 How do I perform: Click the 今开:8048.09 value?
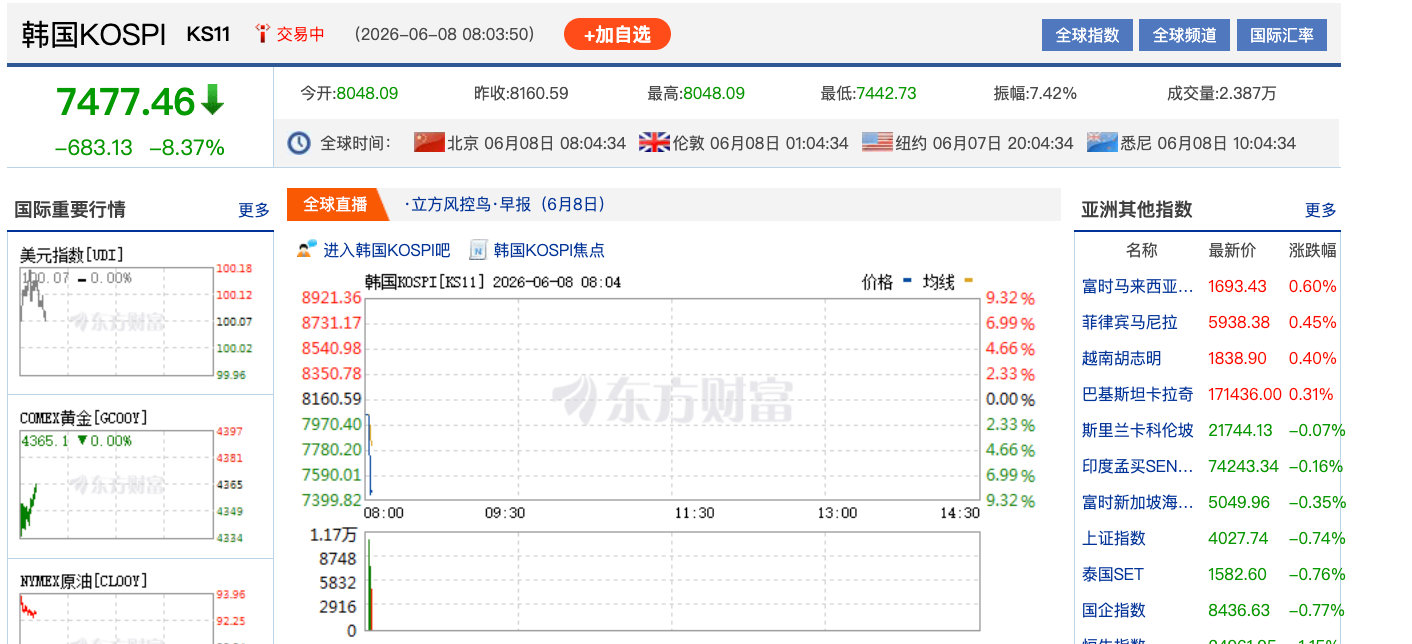[x=349, y=93]
